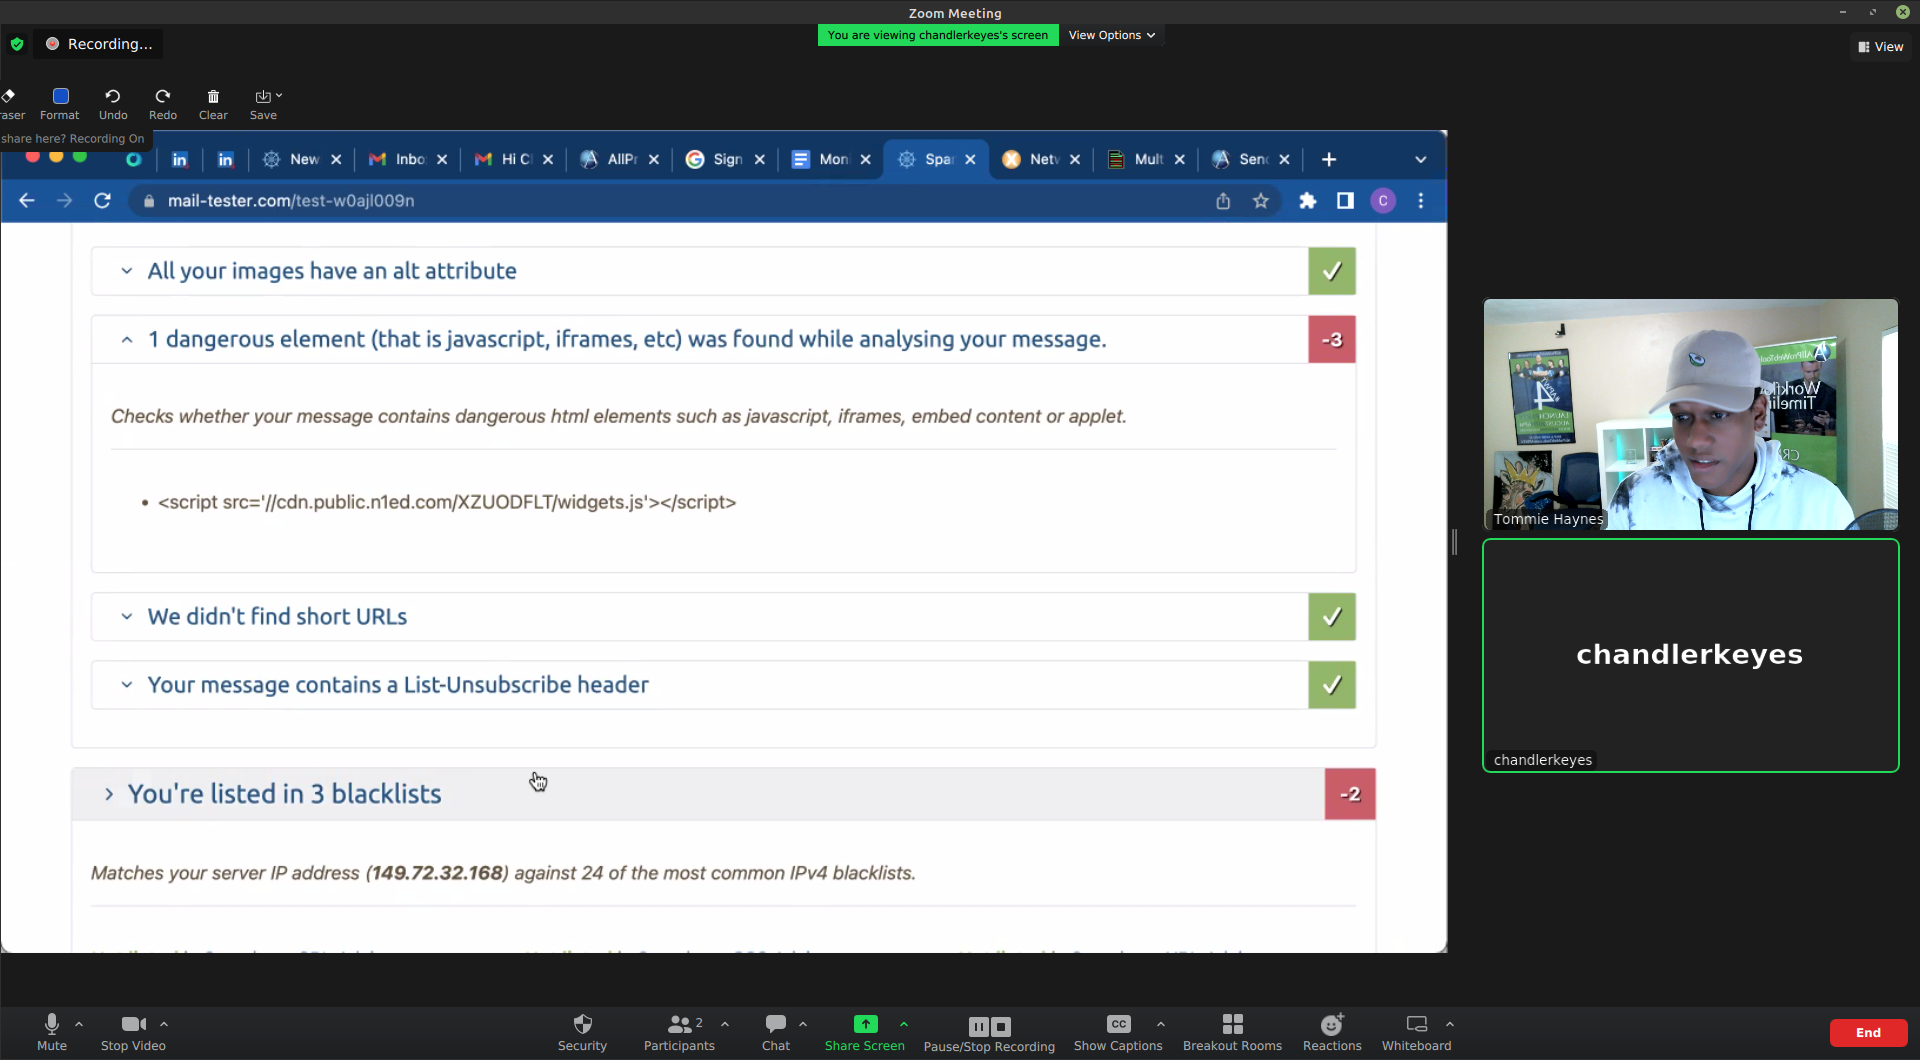Open Breakout Rooms
The image size is (1920, 1060).
coord(1232,1032)
